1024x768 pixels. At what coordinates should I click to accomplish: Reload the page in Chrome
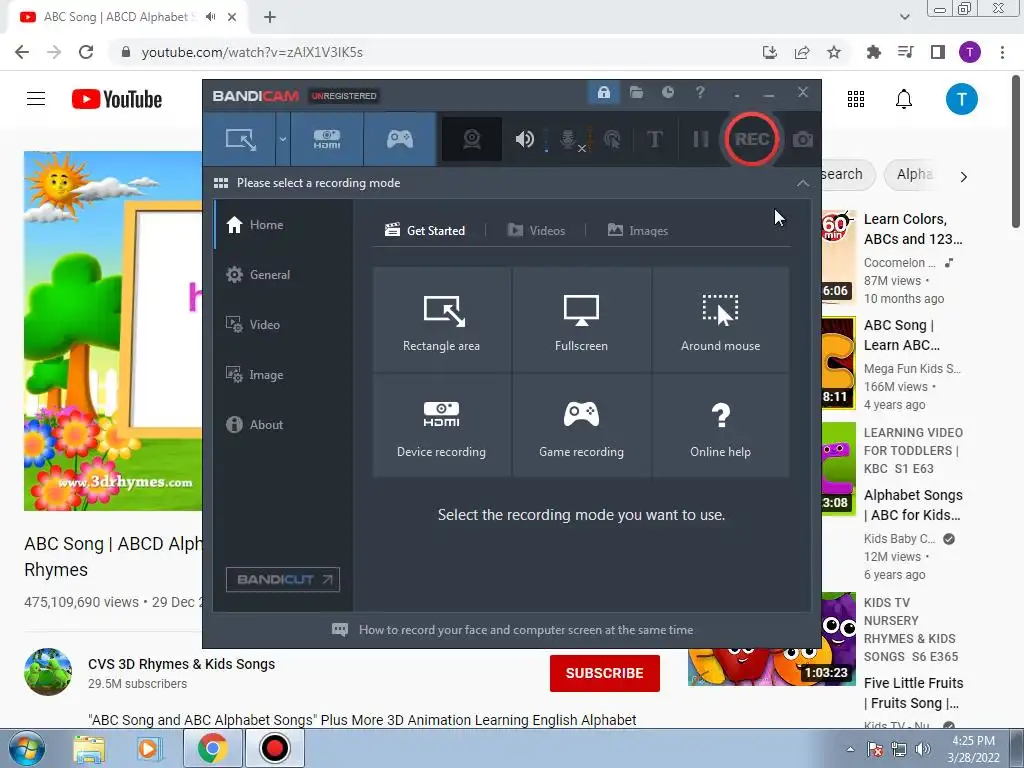pos(86,52)
